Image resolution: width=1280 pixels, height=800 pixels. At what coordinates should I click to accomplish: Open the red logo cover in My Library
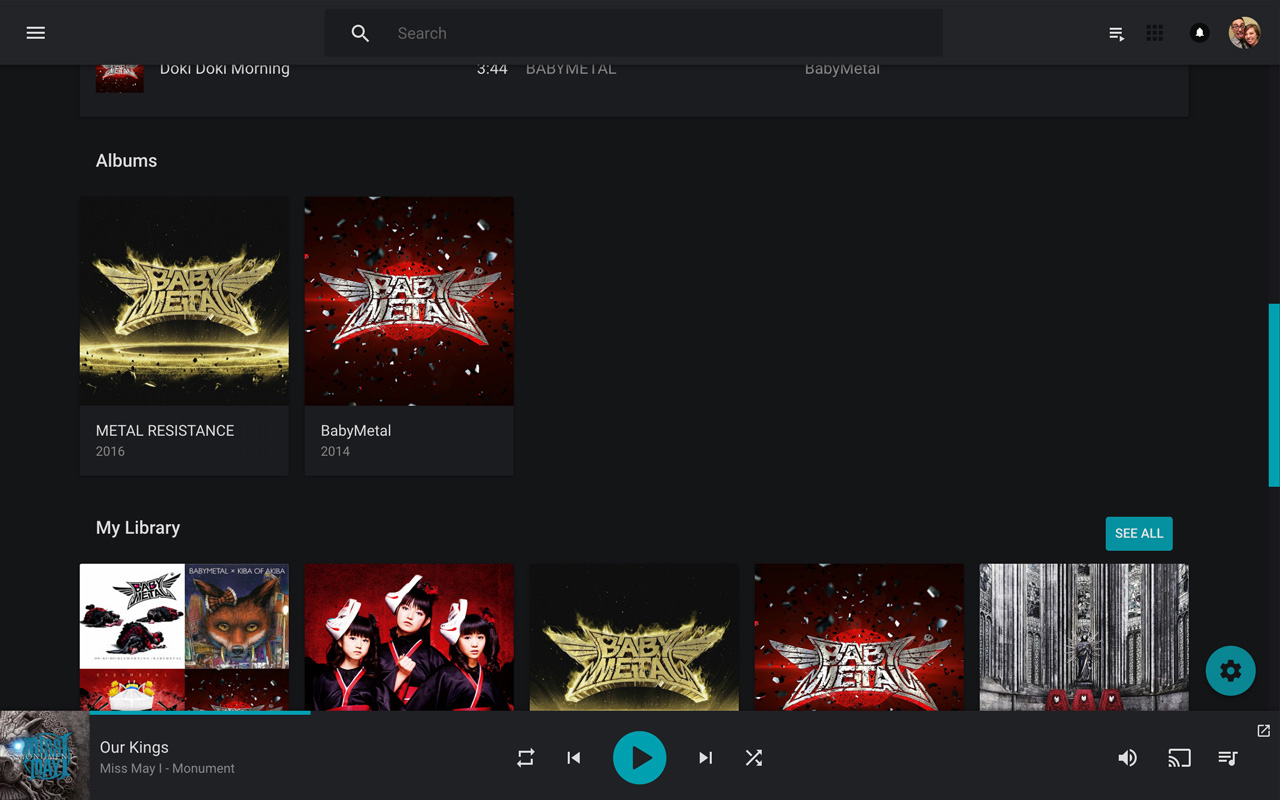(x=859, y=638)
